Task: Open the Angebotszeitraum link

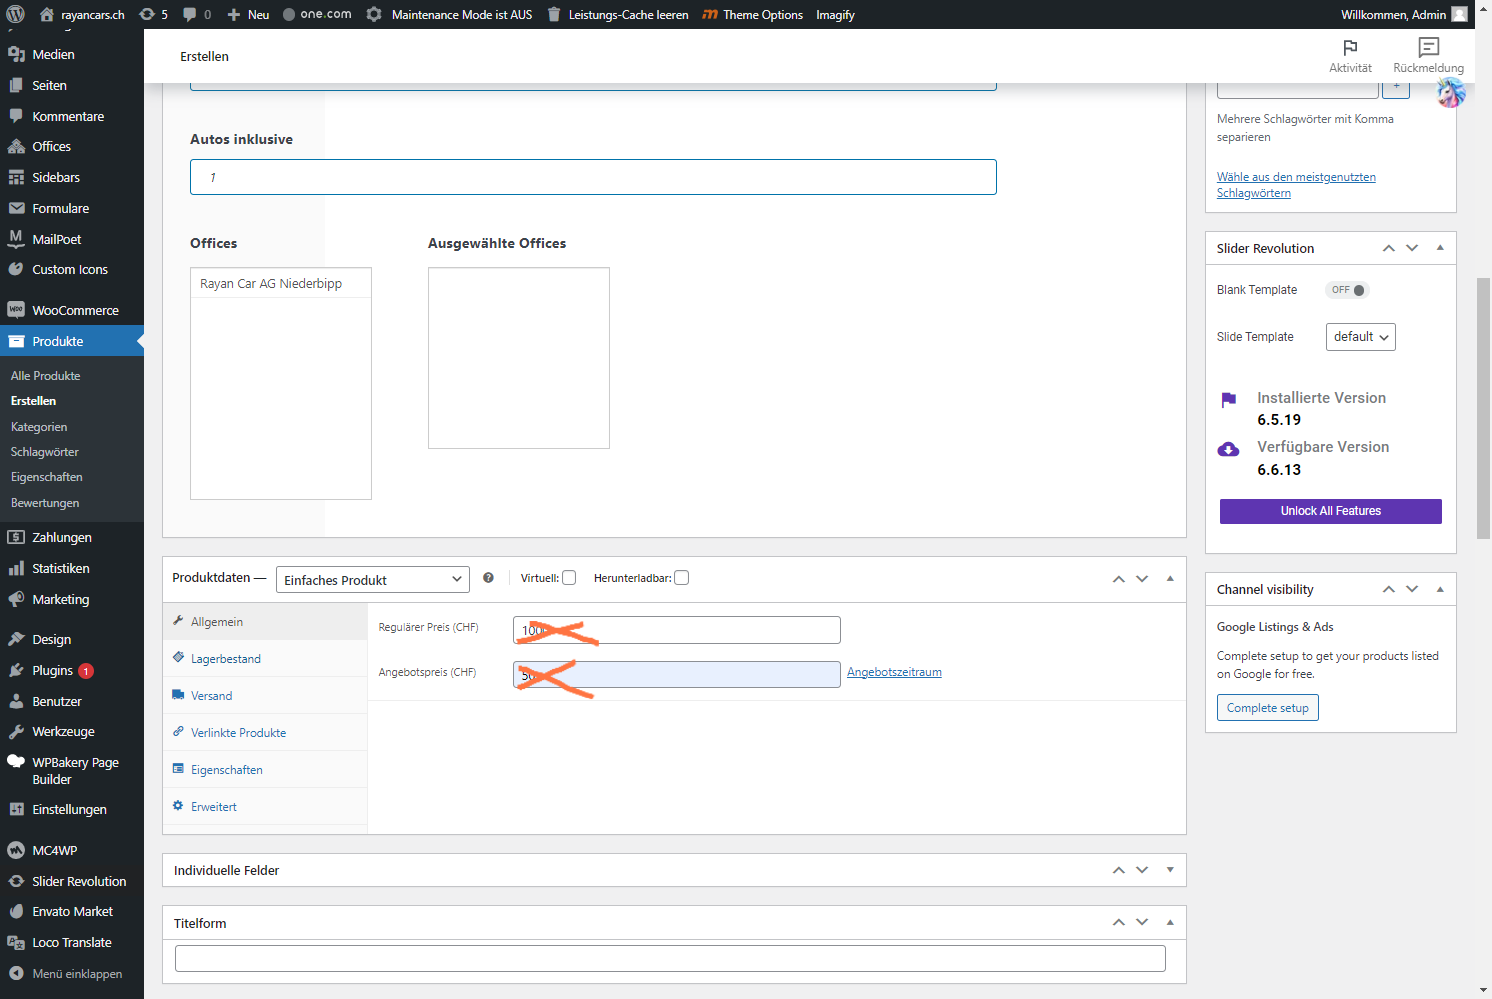Action: coord(894,672)
